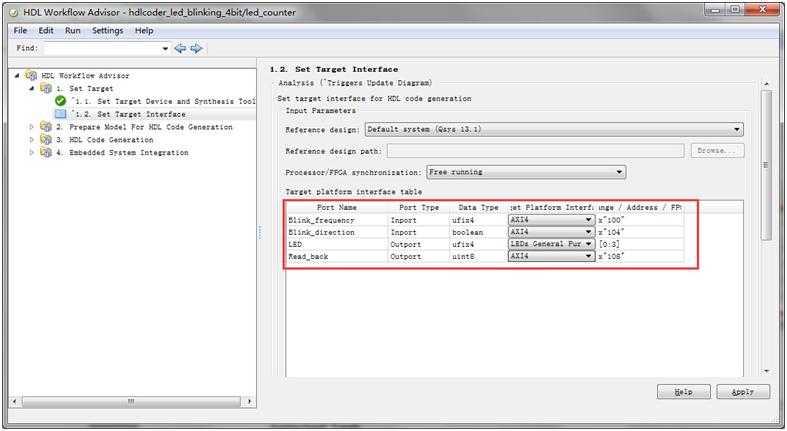The image size is (787, 431).
Task: Click the Data Type column header
Action: (x=478, y=207)
